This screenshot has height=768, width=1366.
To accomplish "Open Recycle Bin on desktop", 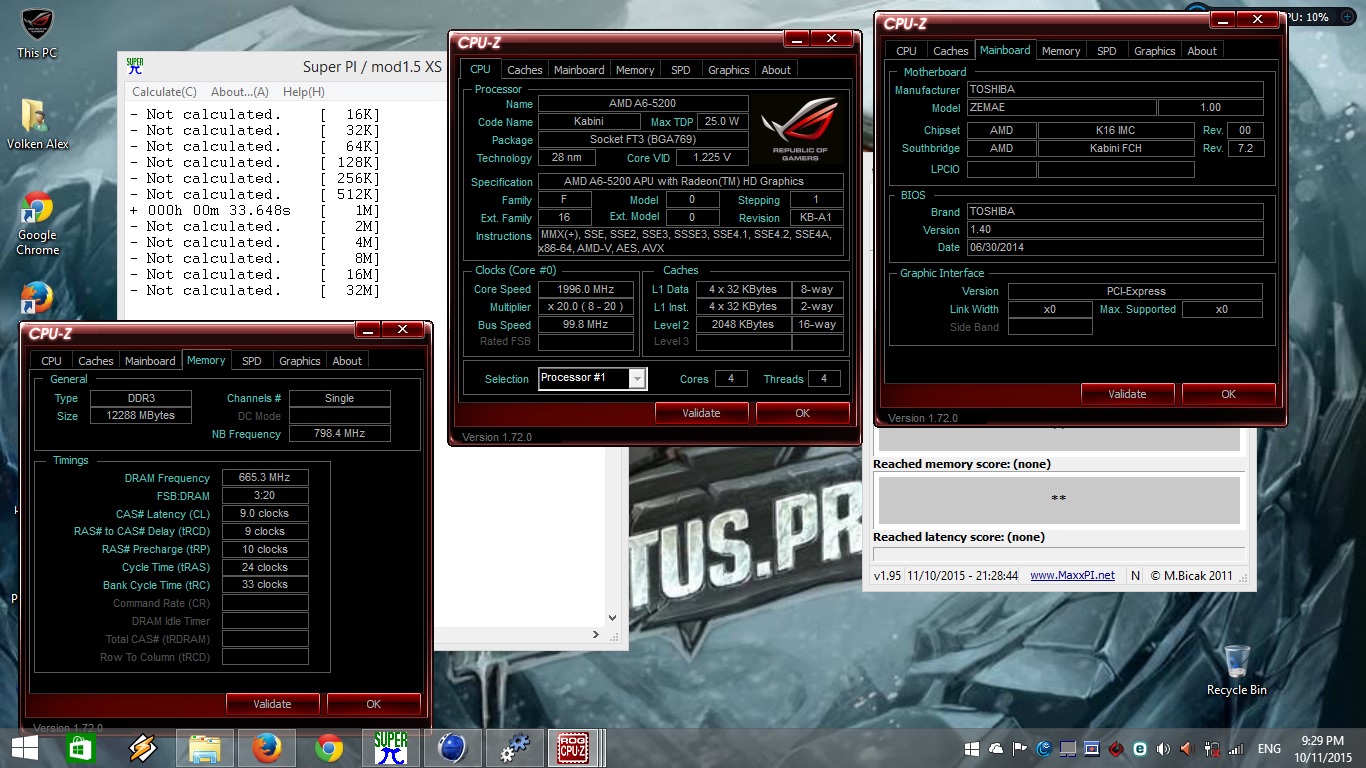I will click(1236, 670).
